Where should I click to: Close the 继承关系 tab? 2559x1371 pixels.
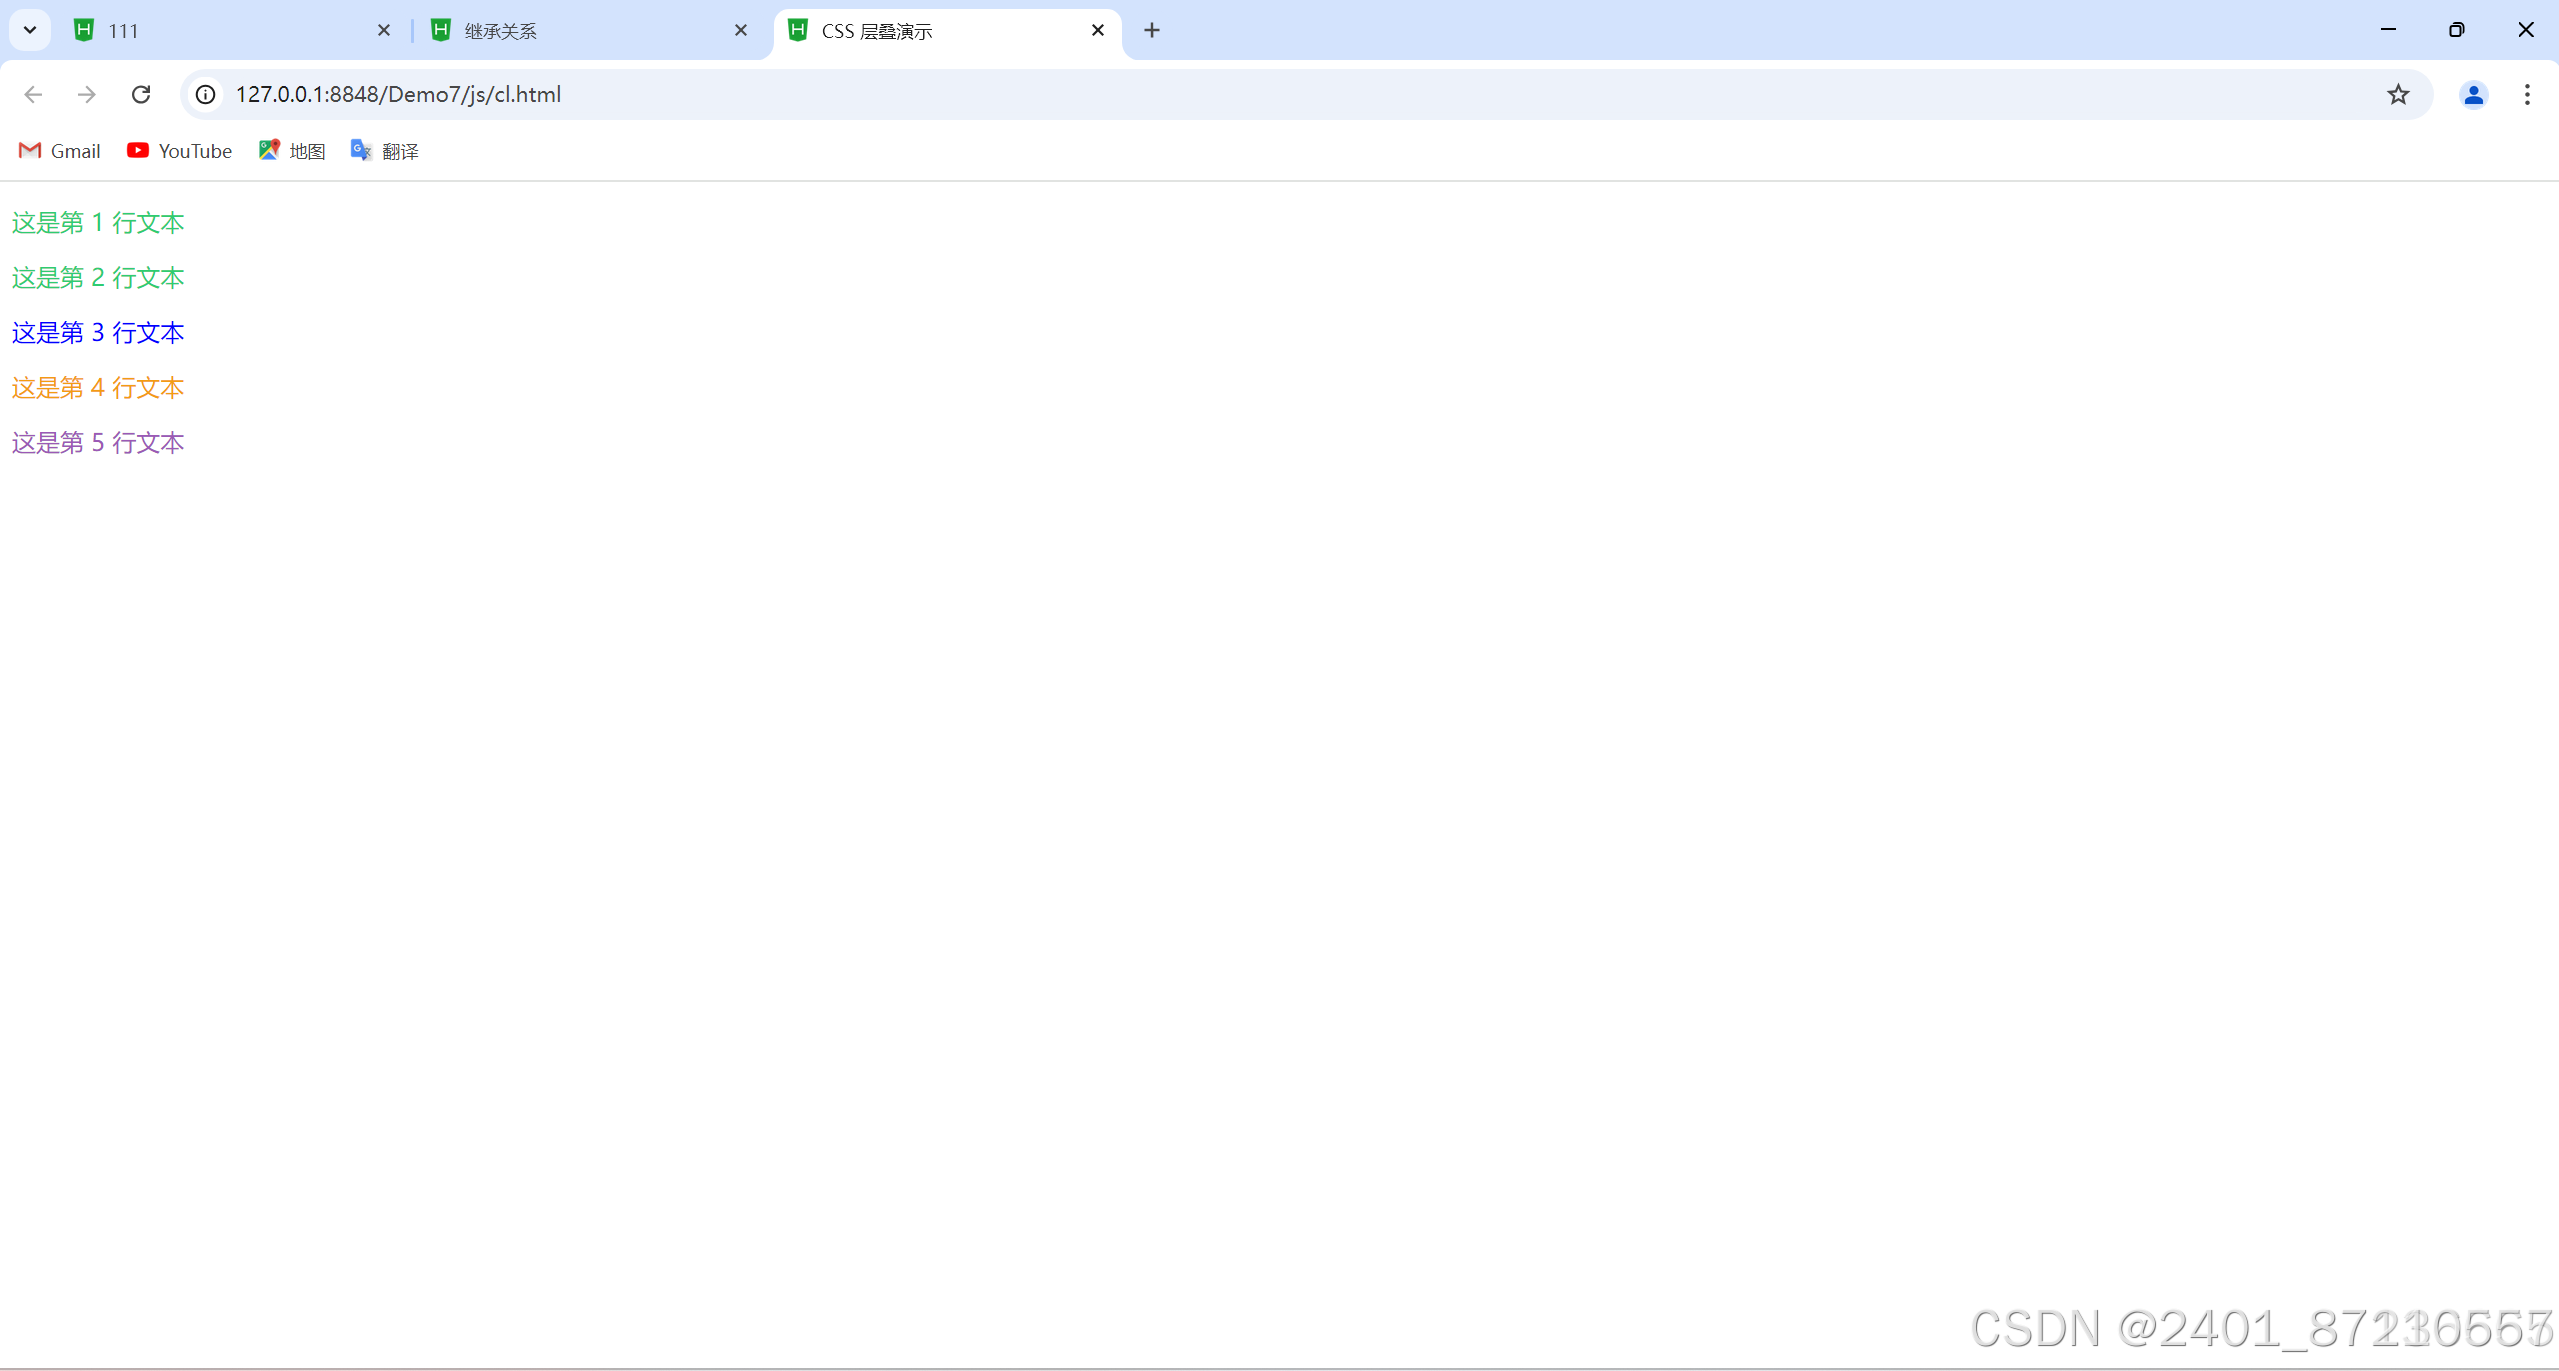coord(741,30)
